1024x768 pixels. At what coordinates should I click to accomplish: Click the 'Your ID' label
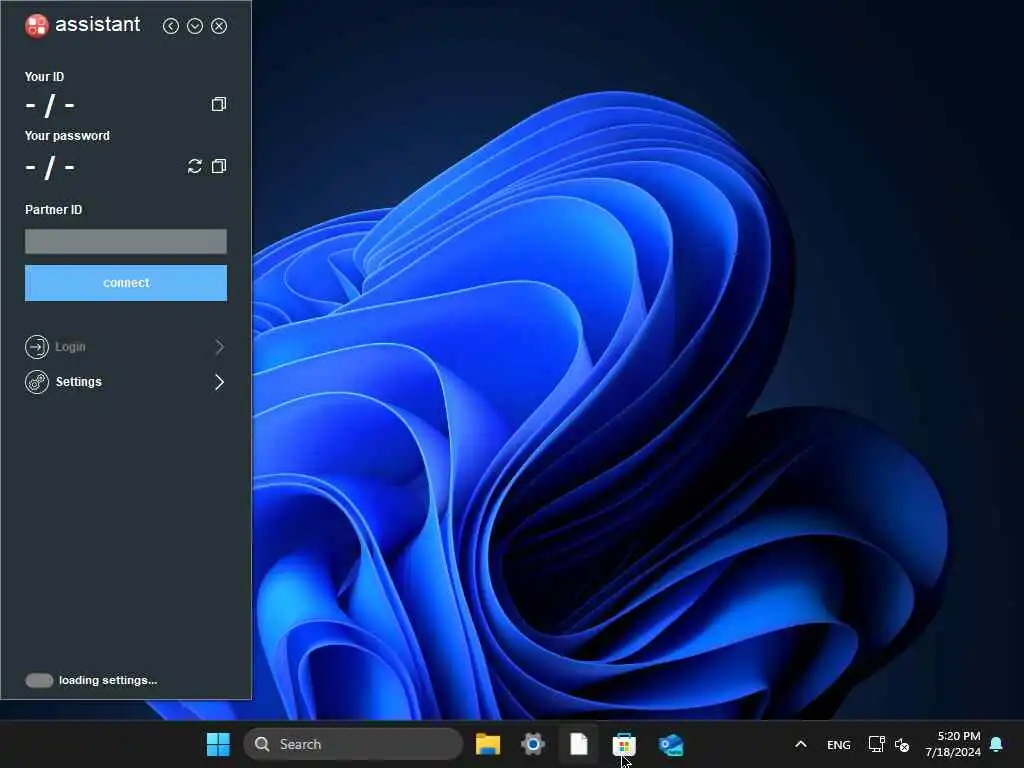click(44, 76)
